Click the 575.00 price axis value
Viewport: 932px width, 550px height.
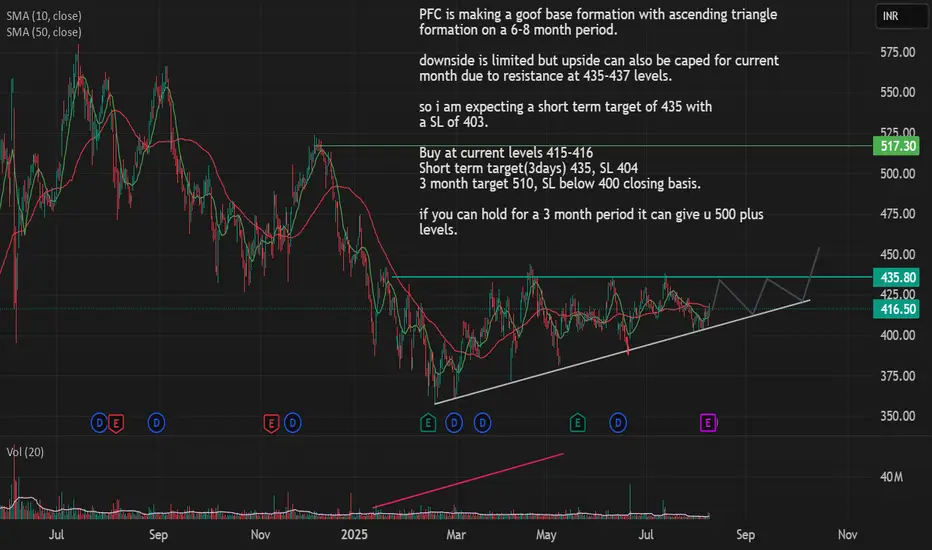pyautogui.click(x=898, y=52)
